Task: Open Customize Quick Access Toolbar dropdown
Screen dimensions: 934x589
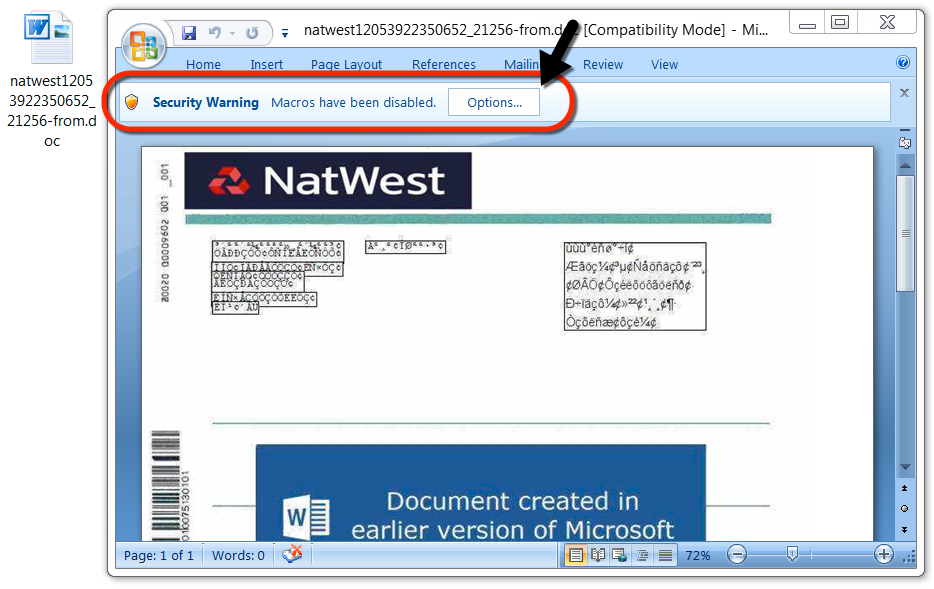Action: pos(285,33)
